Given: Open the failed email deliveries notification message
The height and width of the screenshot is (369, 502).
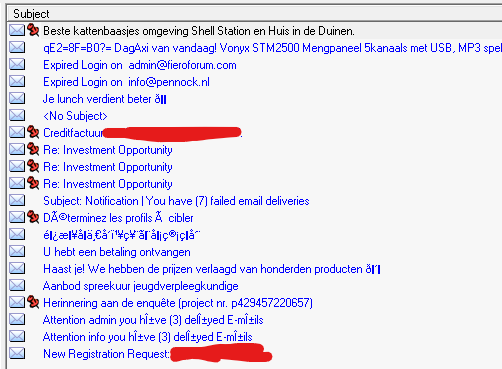Looking at the screenshot, I should click(x=176, y=201).
